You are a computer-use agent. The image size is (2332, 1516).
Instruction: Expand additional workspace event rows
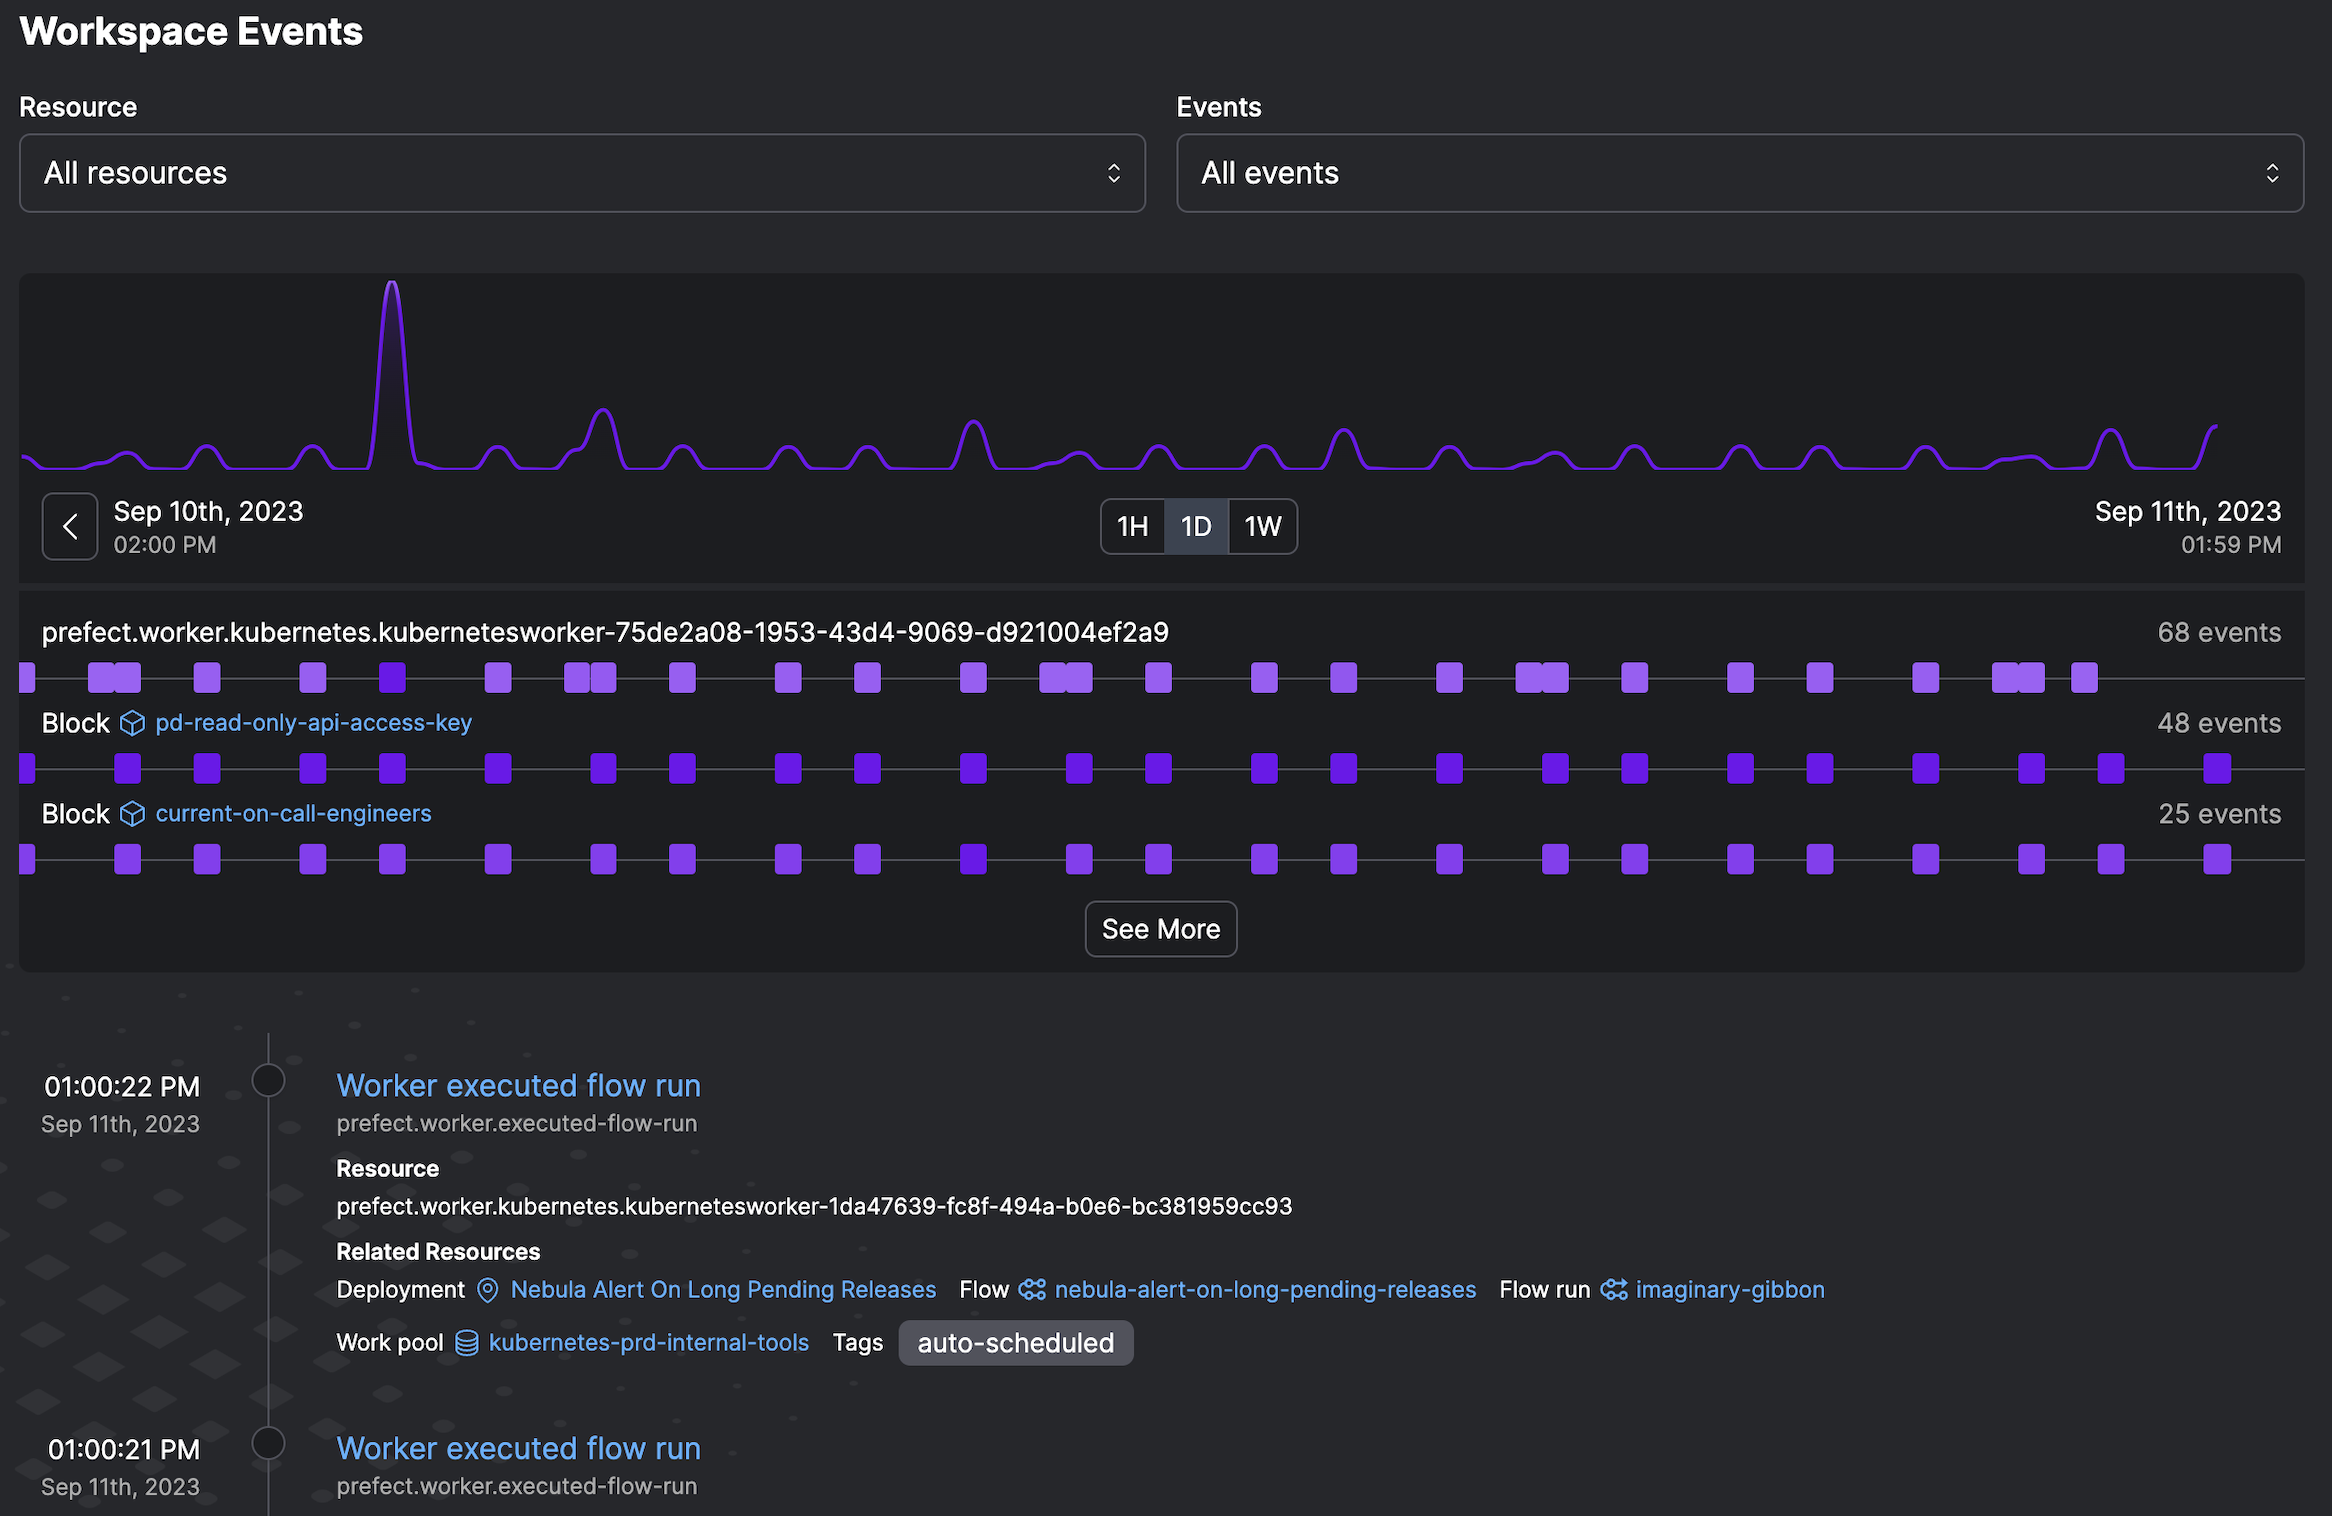point(1161,928)
